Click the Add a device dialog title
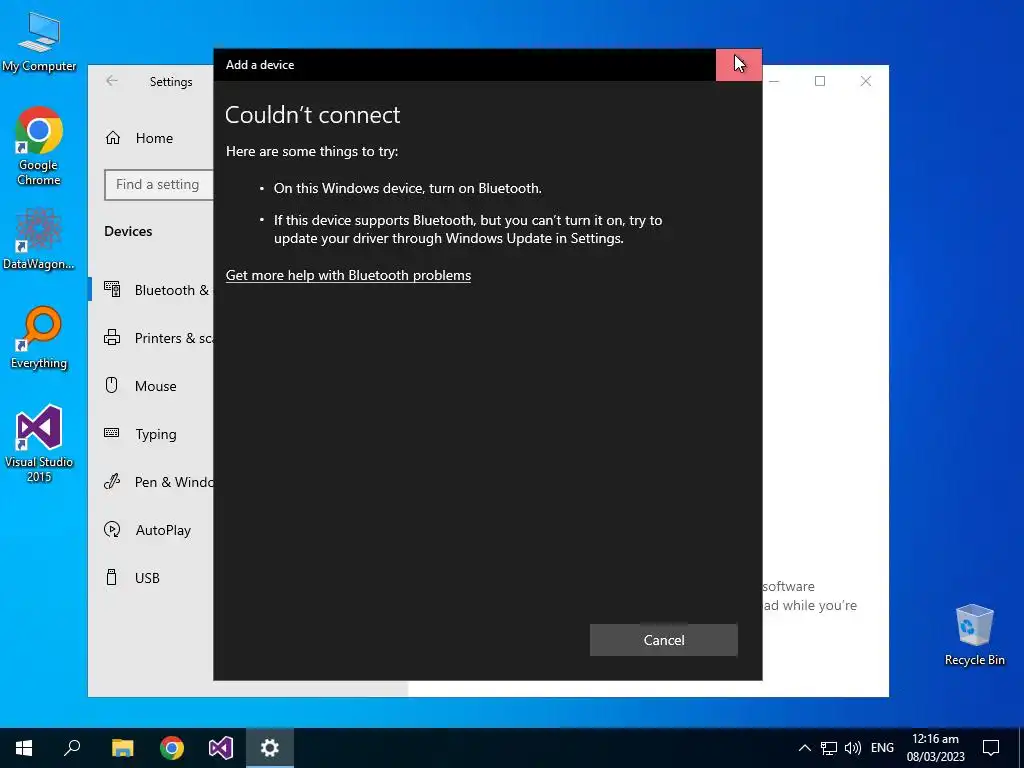 click(260, 65)
